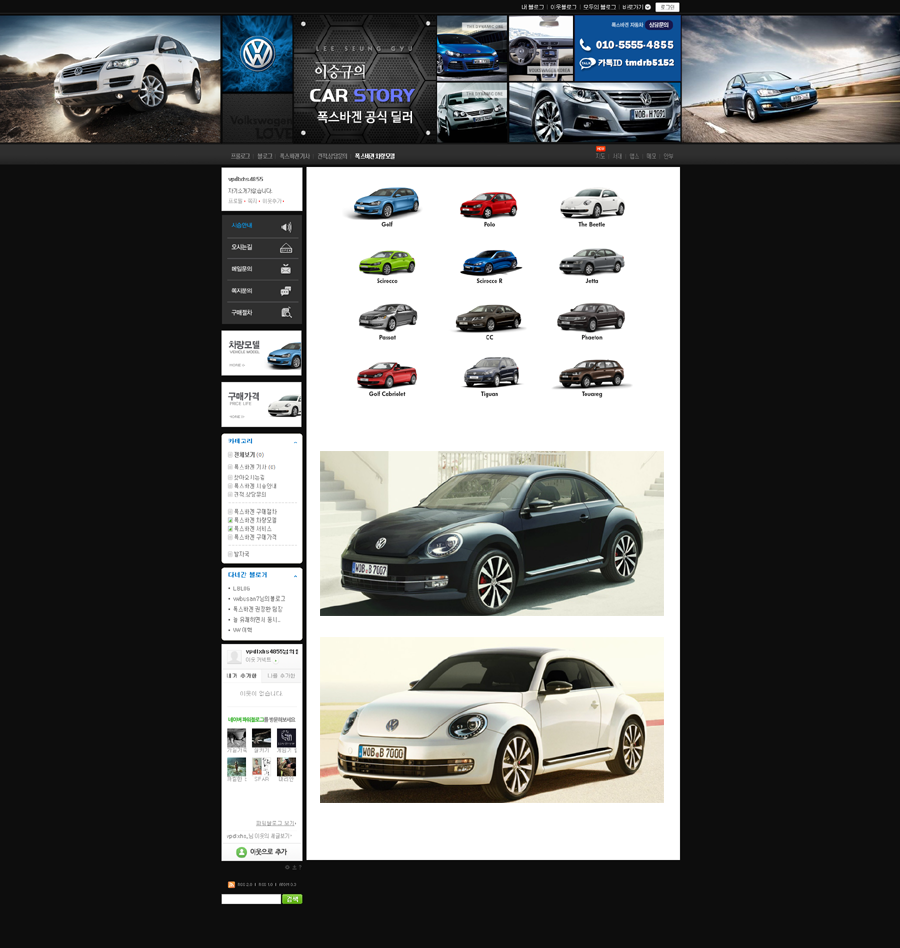The height and width of the screenshot is (948, 900).
Task: Open the 바로가기 dropdown arrow
Action: point(647,7)
